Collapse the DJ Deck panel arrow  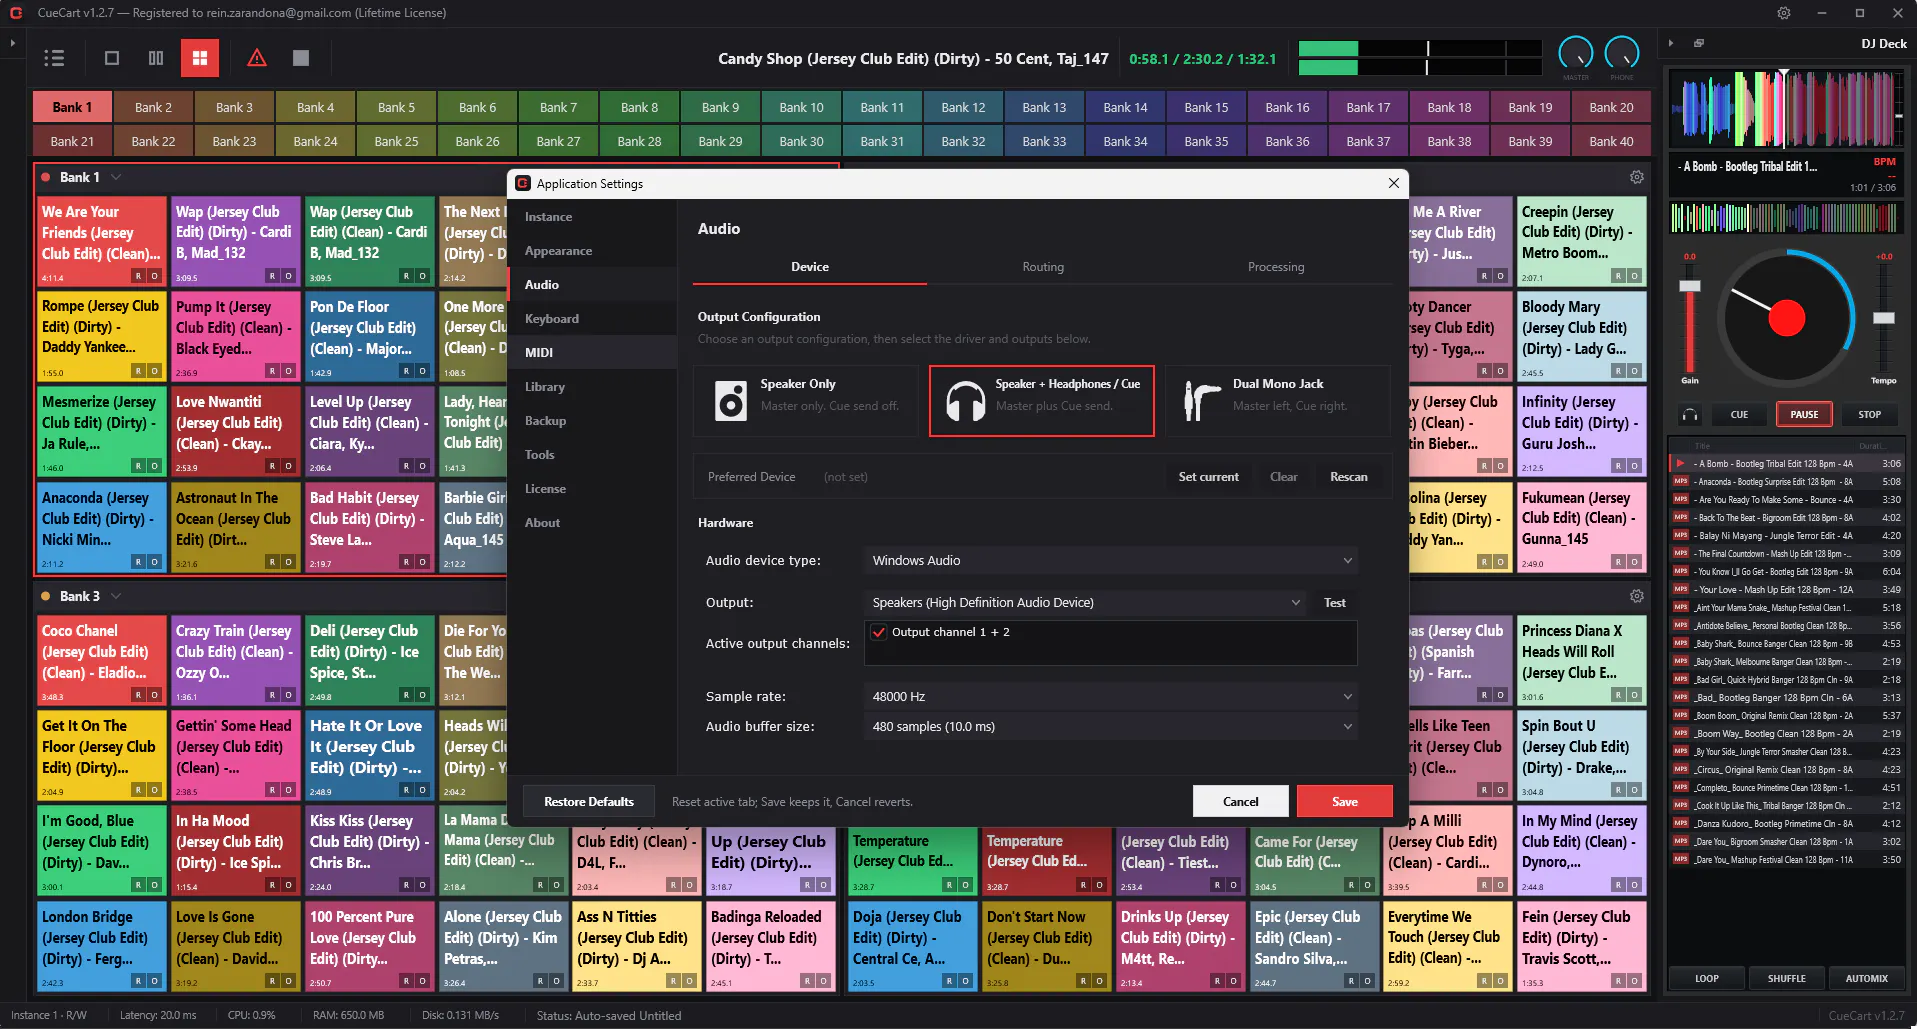click(1671, 43)
